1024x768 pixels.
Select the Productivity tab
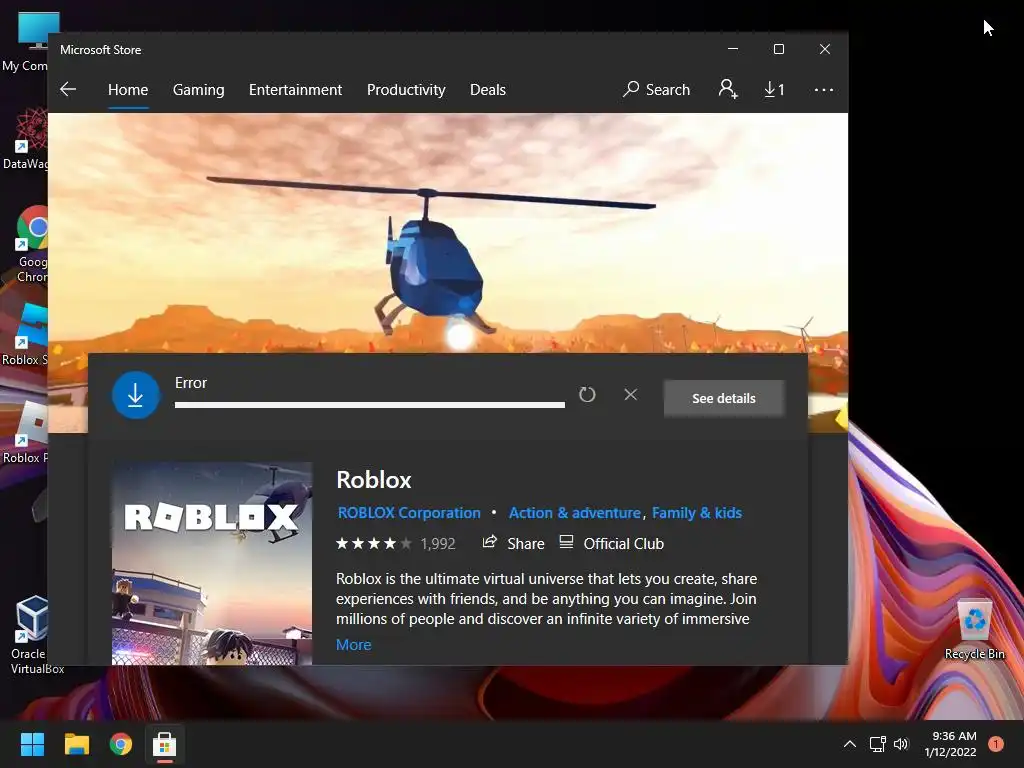tap(406, 89)
